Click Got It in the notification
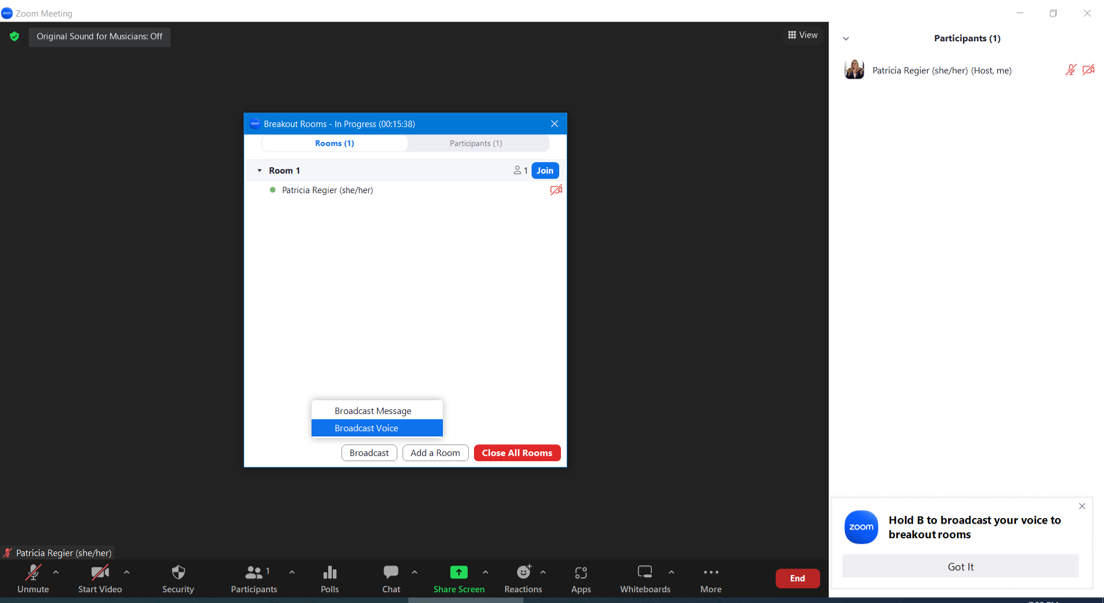The height and width of the screenshot is (603, 1104). pos(960,566)
